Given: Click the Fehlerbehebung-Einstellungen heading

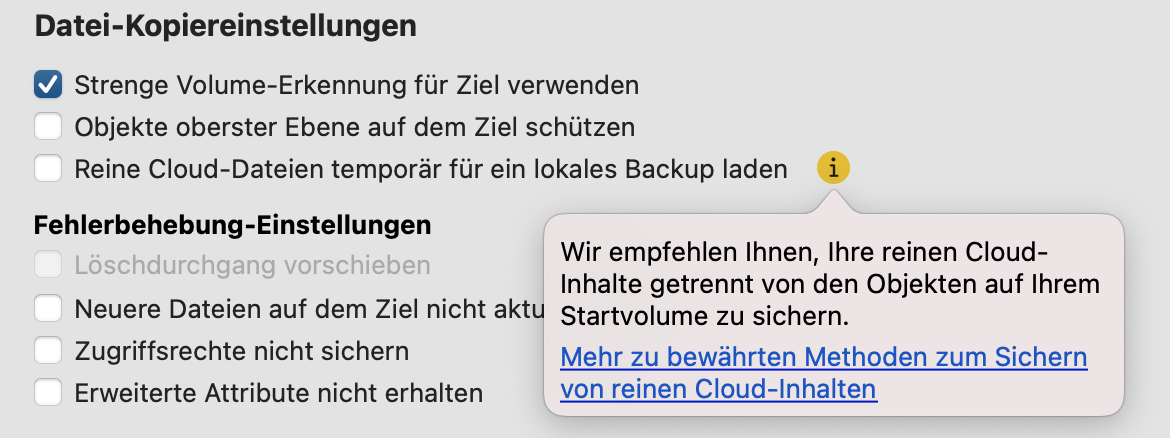Looking at the screenshot, I should pyautogui.click(x=233, y=225).
